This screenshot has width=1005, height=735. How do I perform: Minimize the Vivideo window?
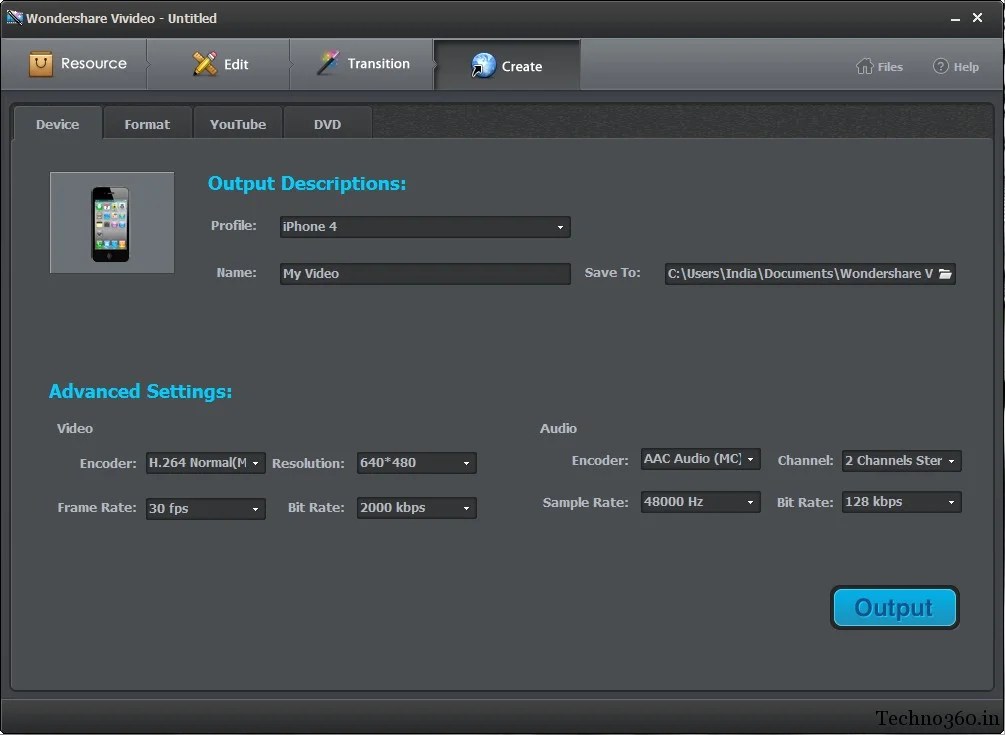tap(955, 19)
